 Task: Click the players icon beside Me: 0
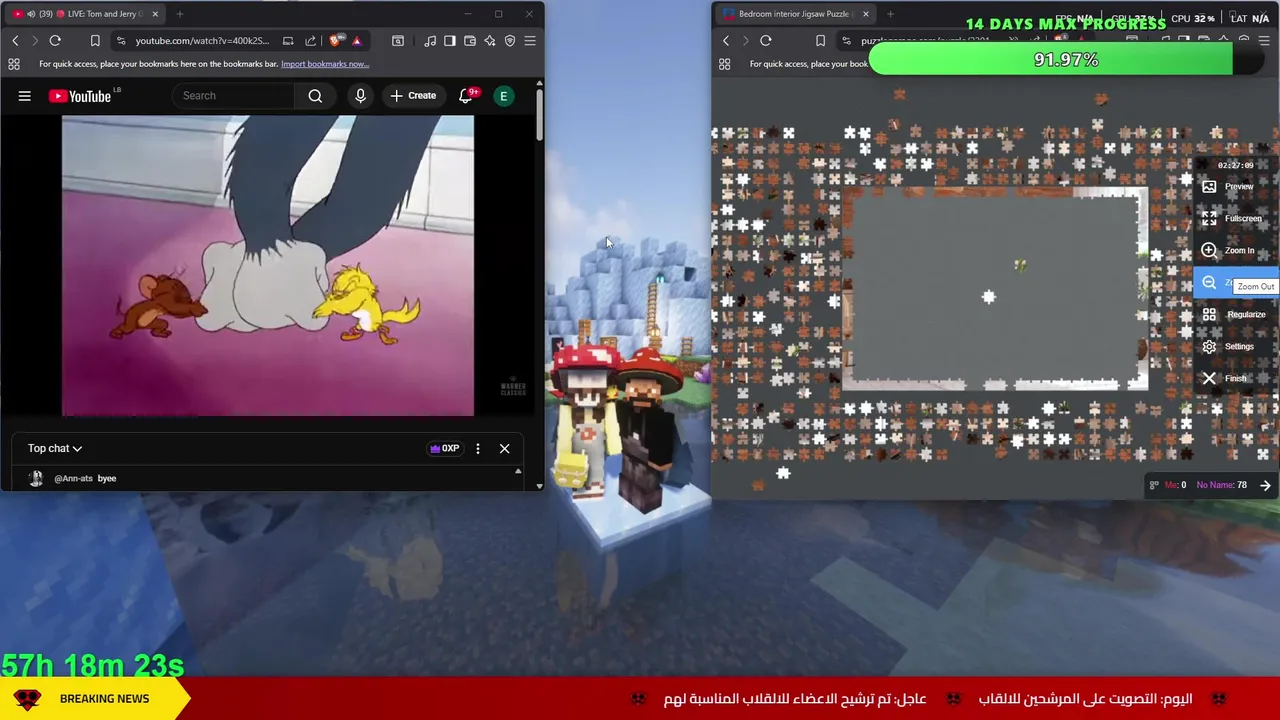[1154, 485]
